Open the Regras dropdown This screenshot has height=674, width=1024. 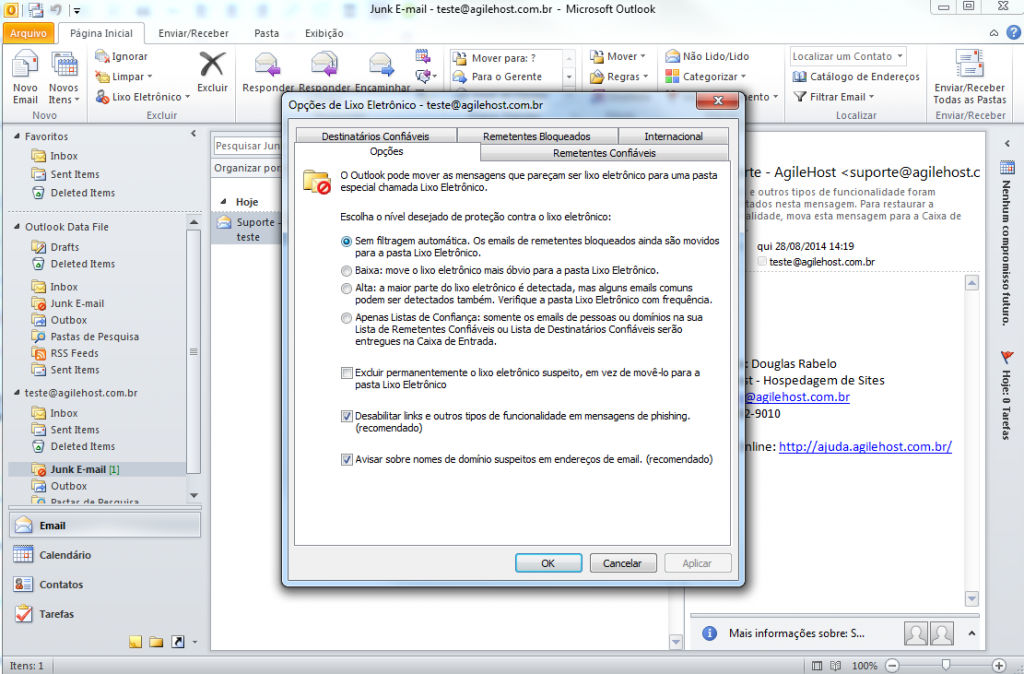click(619, 76)
